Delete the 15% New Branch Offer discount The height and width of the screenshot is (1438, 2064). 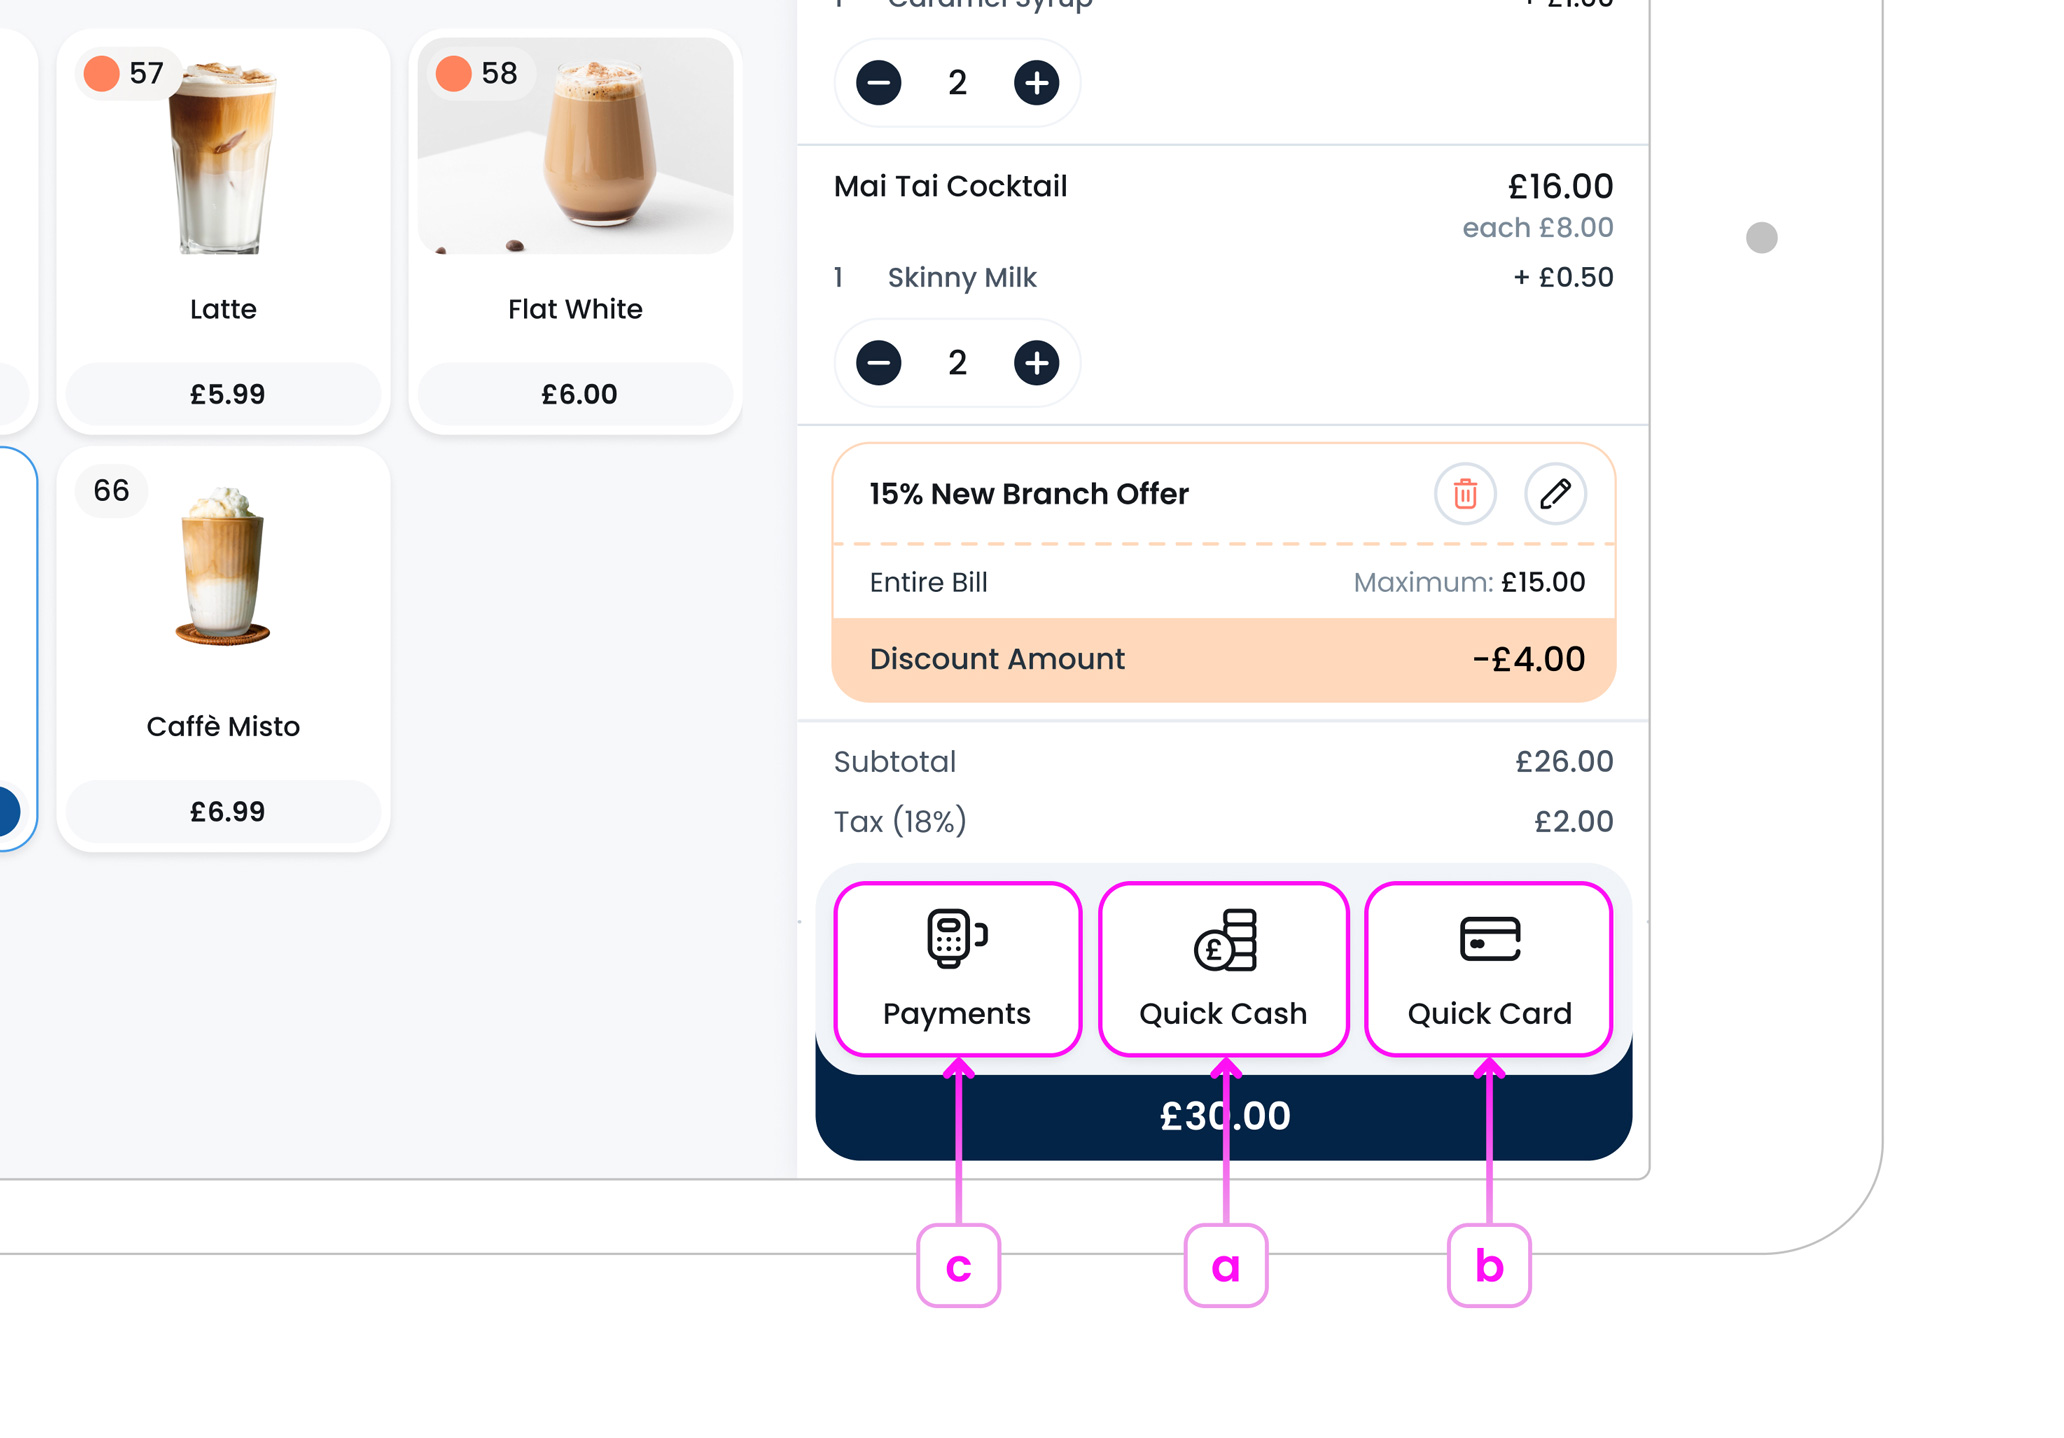click(1464, 493)
